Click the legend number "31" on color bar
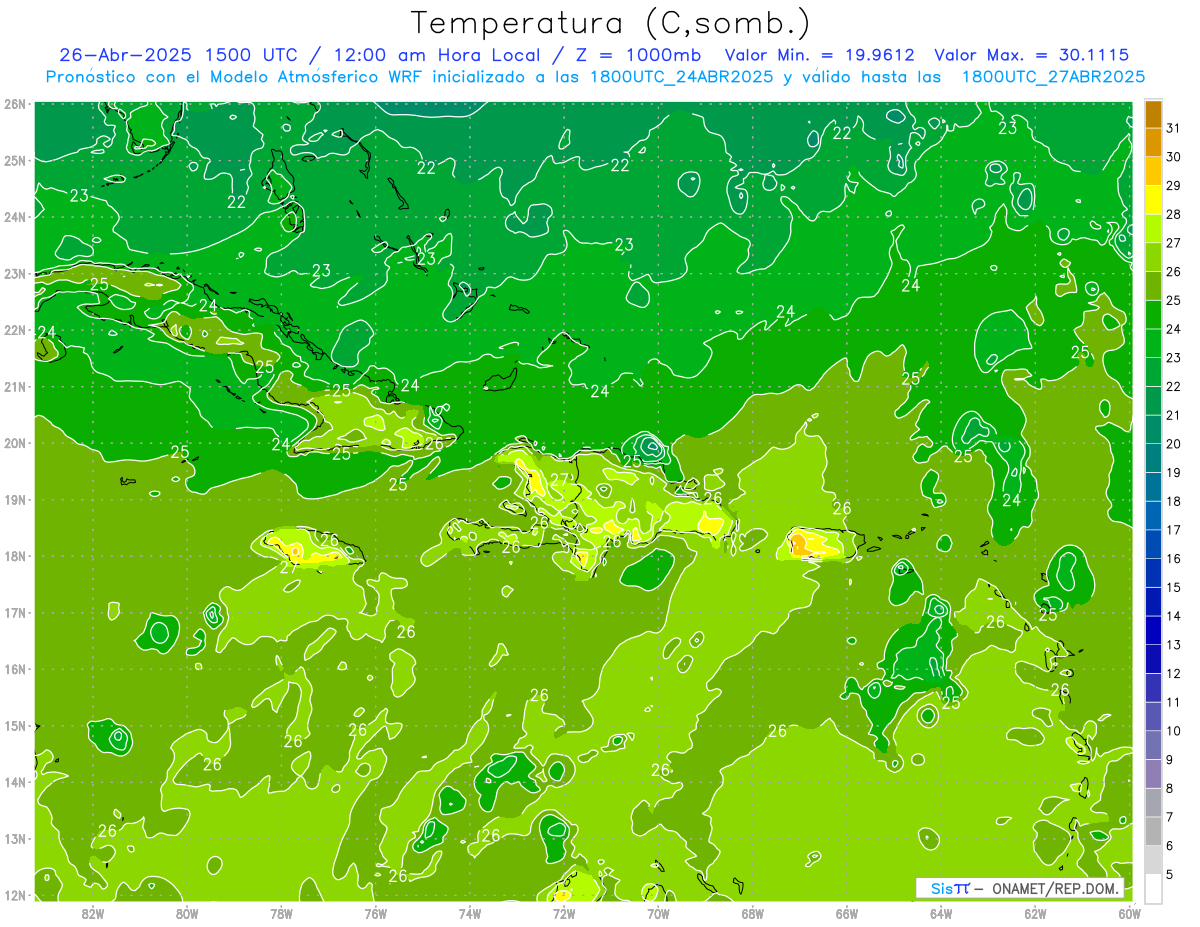1200x927 pixels. coord(1173,128)
